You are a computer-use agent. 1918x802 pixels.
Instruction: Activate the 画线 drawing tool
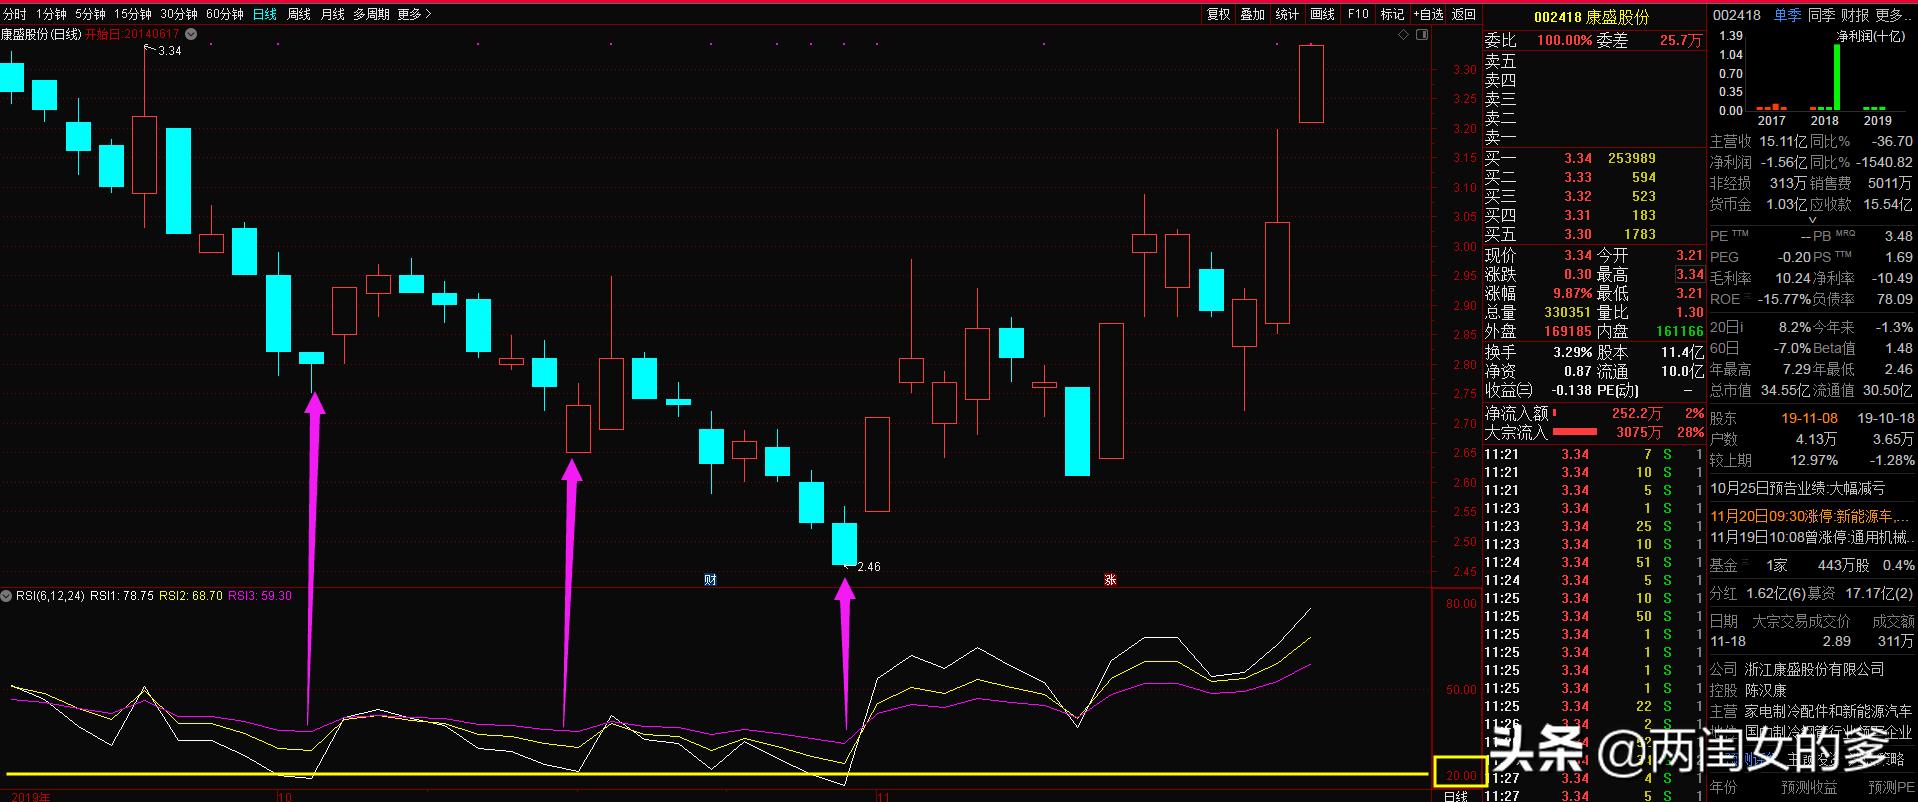pos(1323,14)
